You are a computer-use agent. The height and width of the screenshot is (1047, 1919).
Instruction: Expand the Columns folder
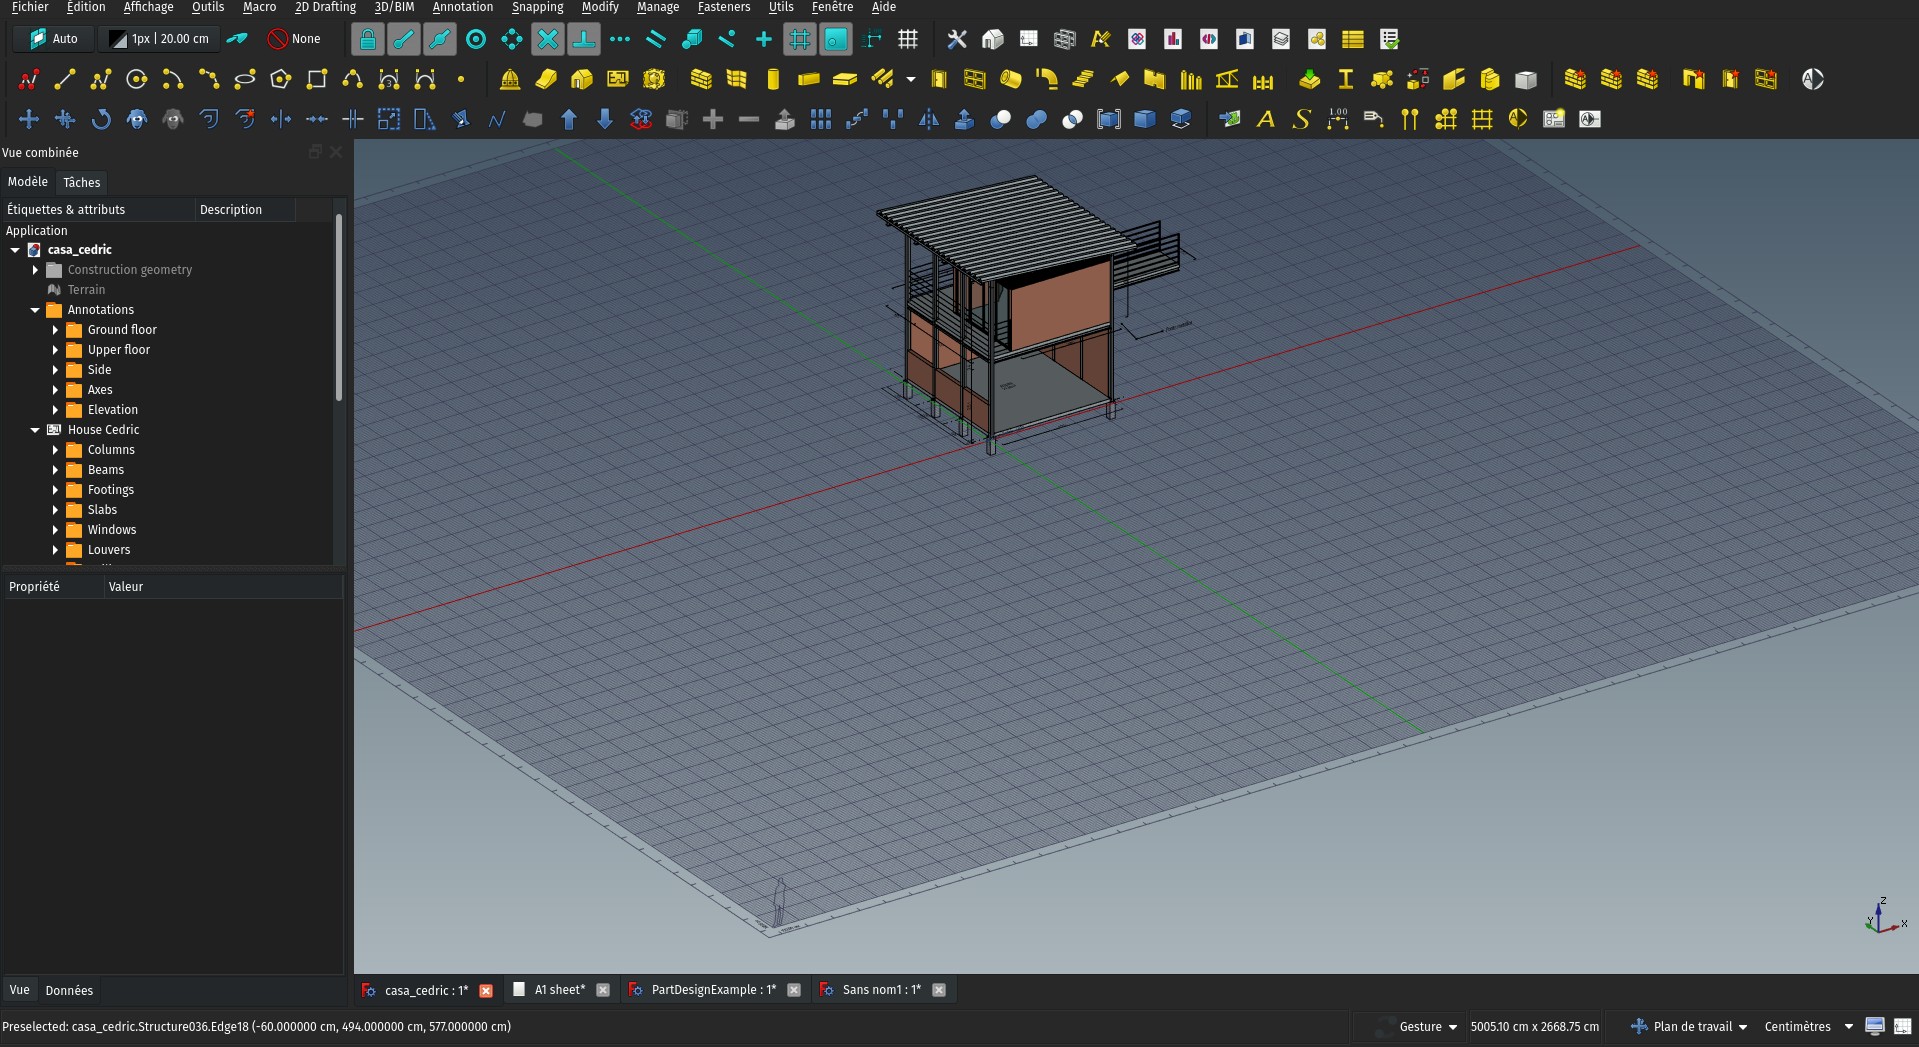55,450
